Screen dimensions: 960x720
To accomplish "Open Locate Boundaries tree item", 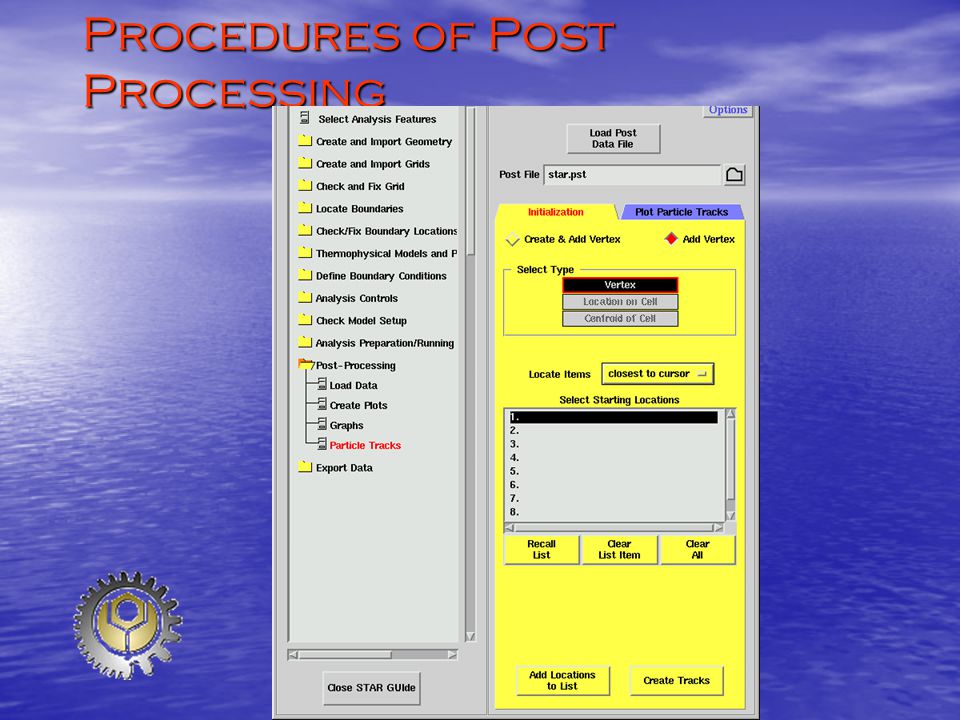I will click(359, 209).
